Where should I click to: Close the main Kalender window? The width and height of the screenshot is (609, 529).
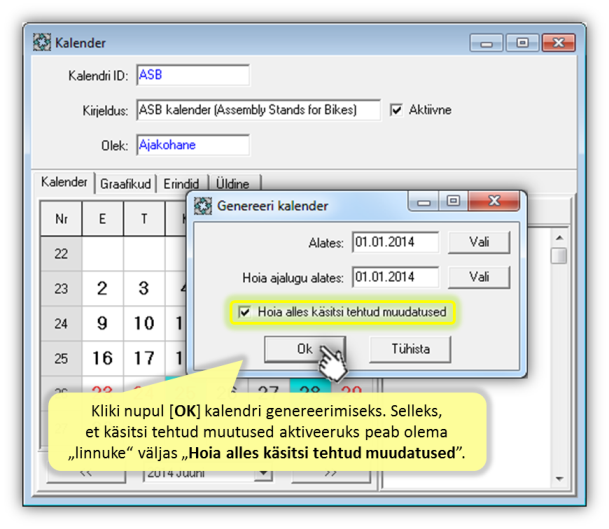[559, 43]
